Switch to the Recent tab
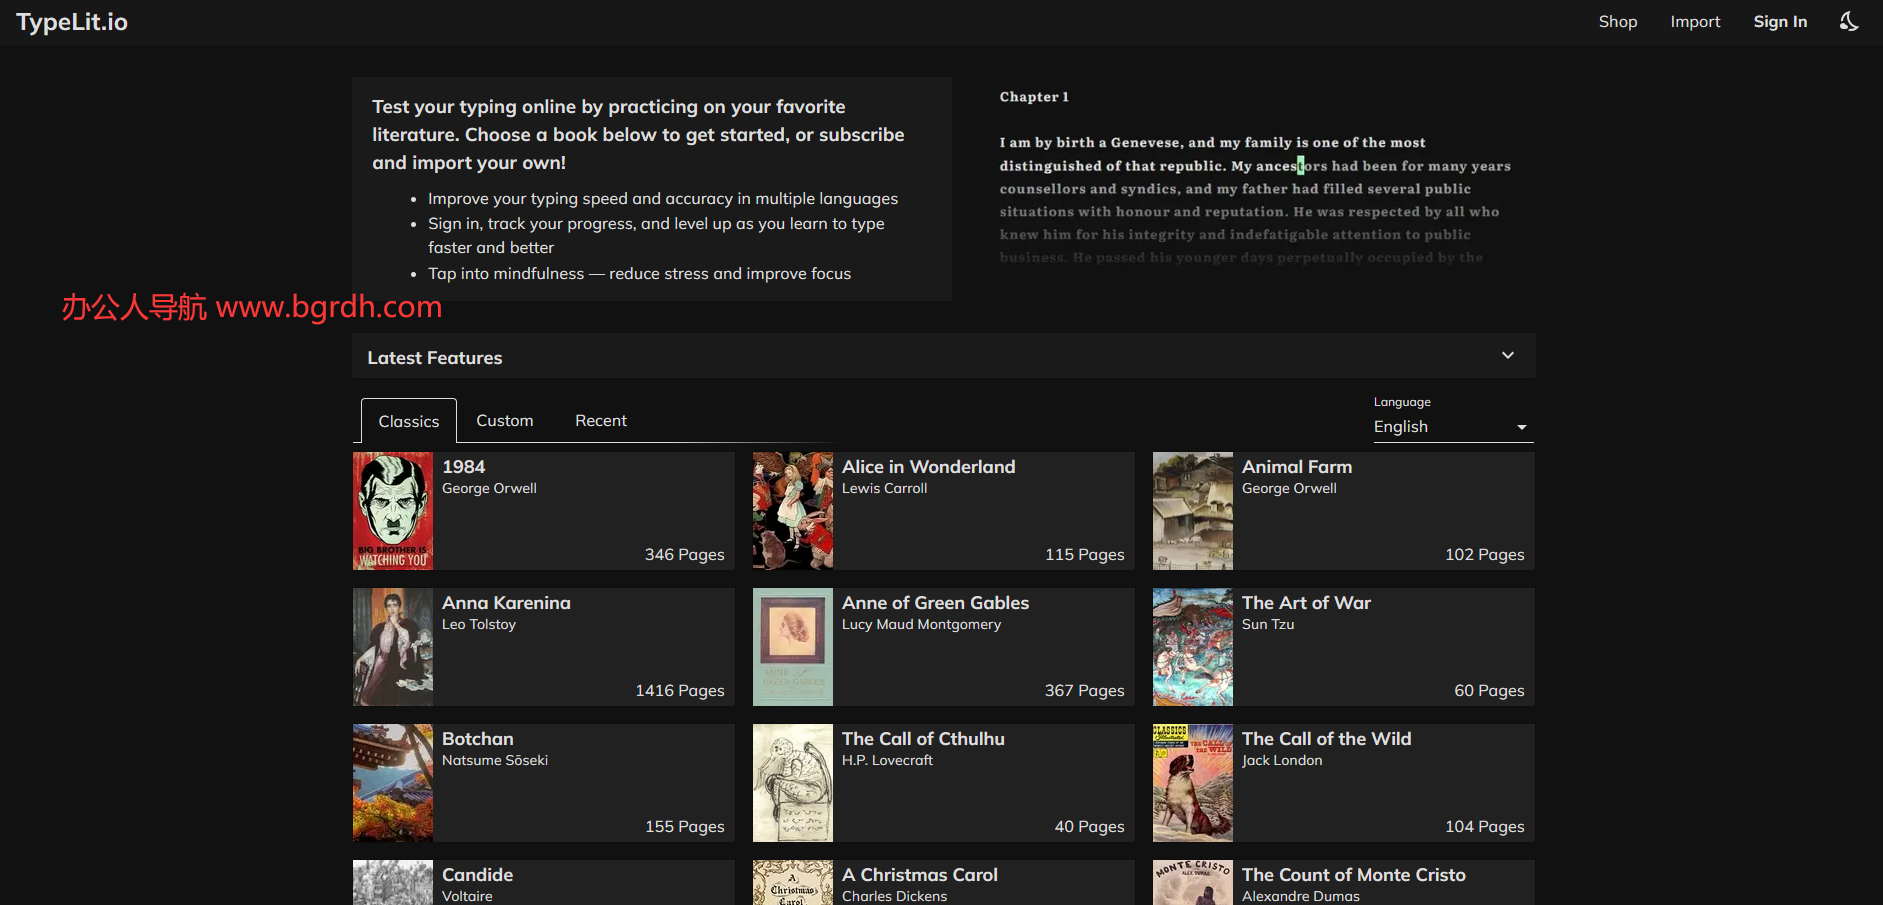Image resolution: width=1883 pixels, height=905 pixels. point(600,421)
